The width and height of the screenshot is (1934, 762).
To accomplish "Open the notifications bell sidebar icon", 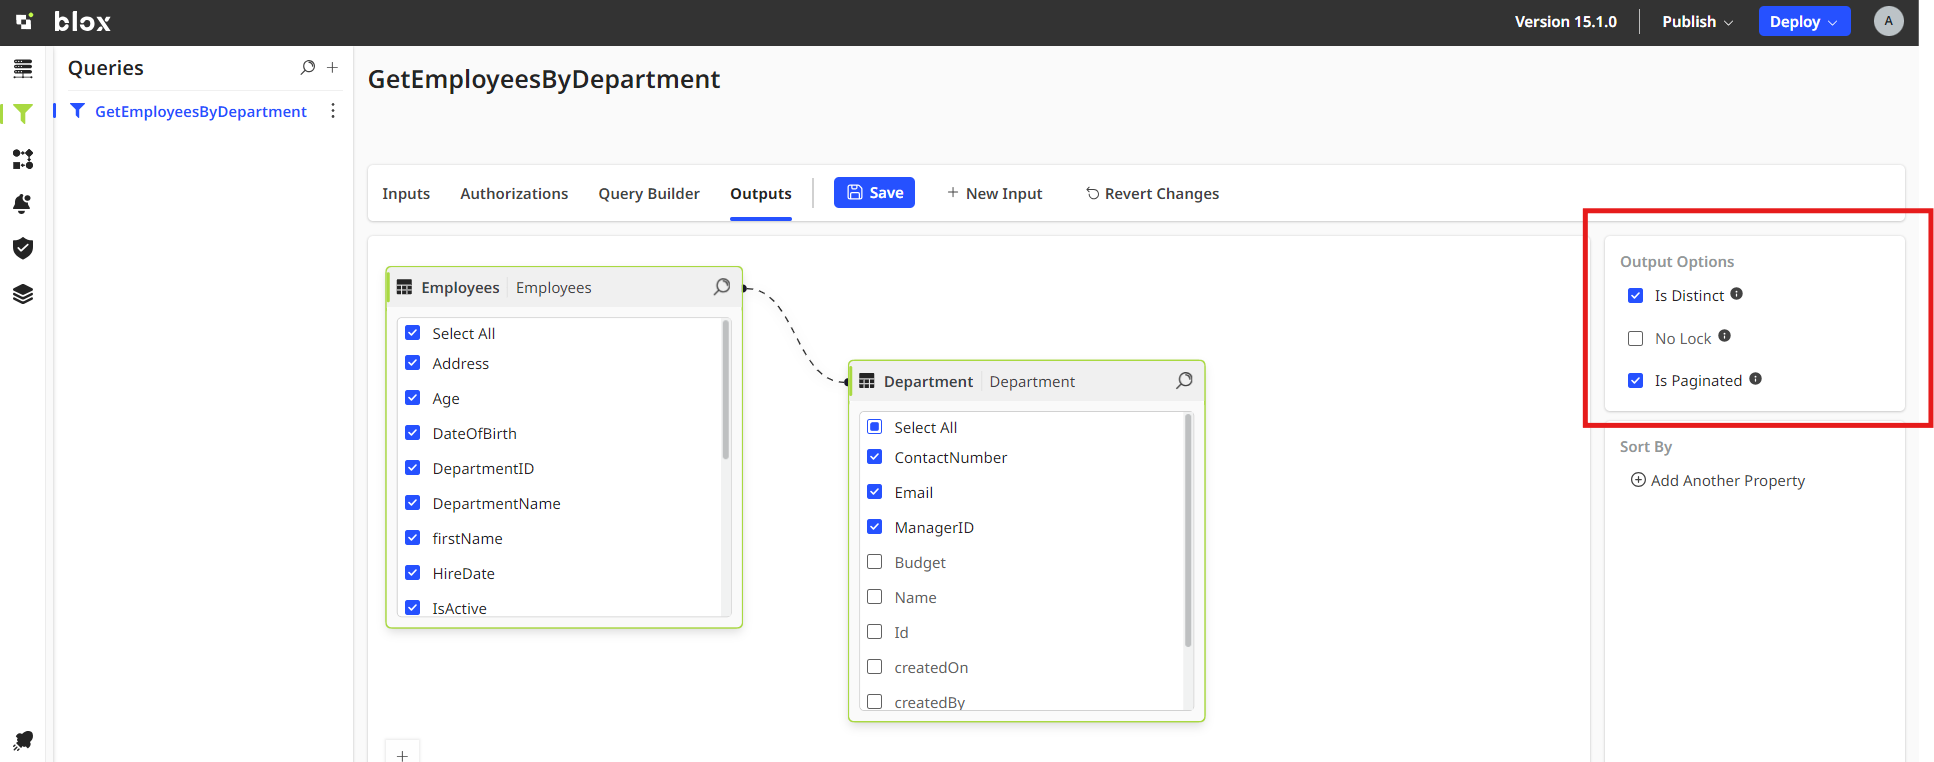I will click(x=23, y=204).
